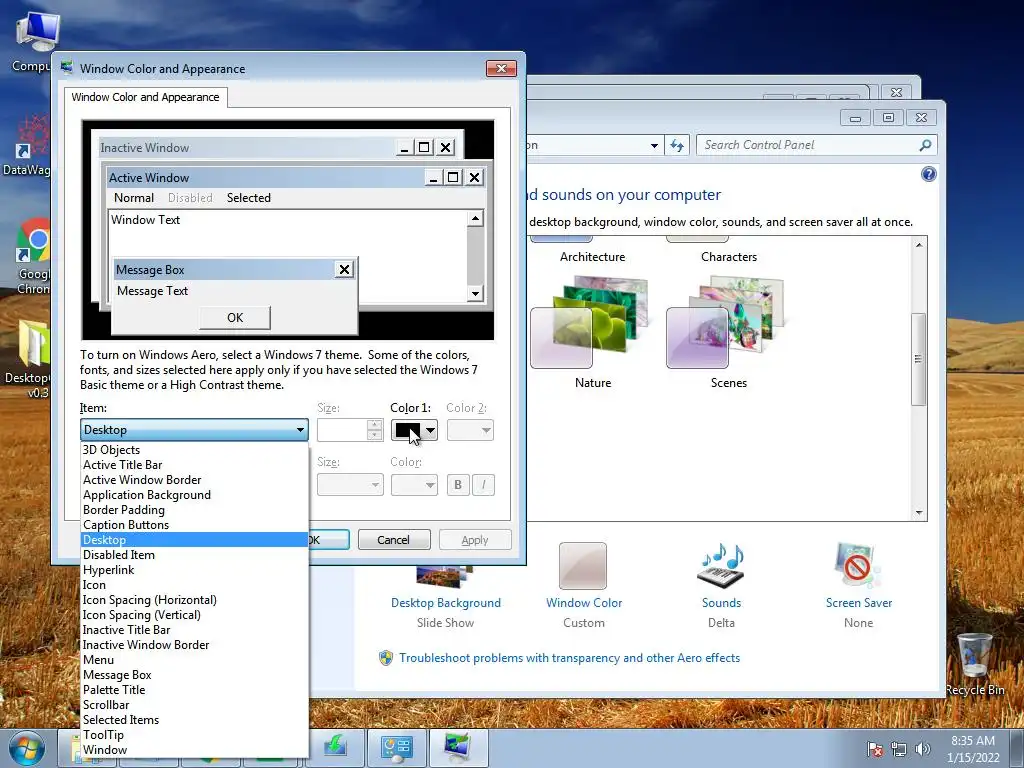Select Caption Buttons list entry
The height and width of the screenshot is (768, 1024).
tap(195, 524)
